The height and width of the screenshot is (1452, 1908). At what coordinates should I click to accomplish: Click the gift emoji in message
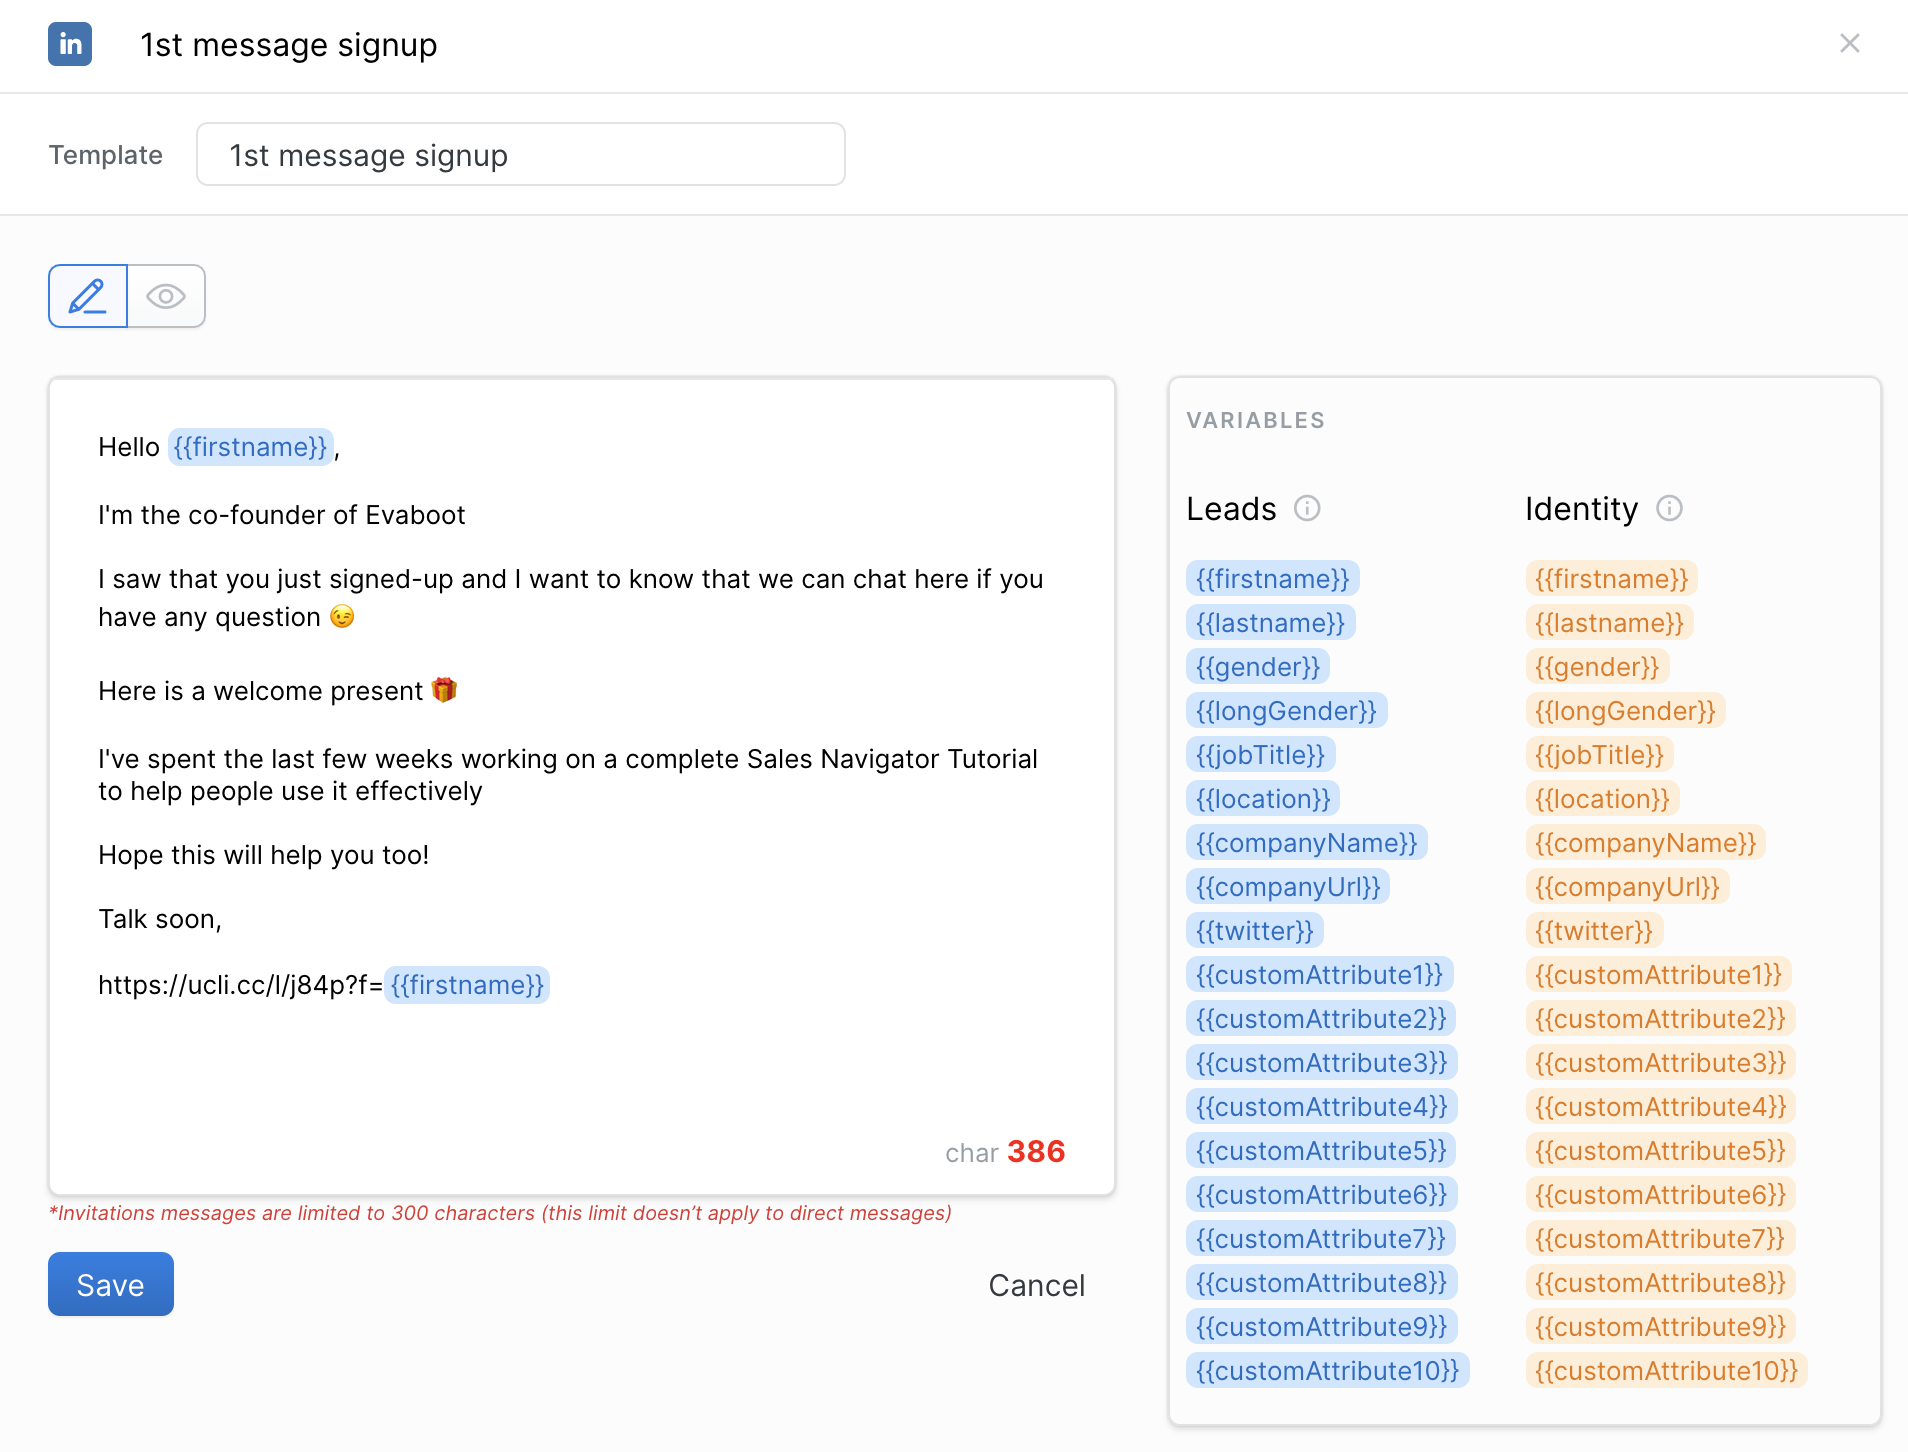tap(444, 690)
